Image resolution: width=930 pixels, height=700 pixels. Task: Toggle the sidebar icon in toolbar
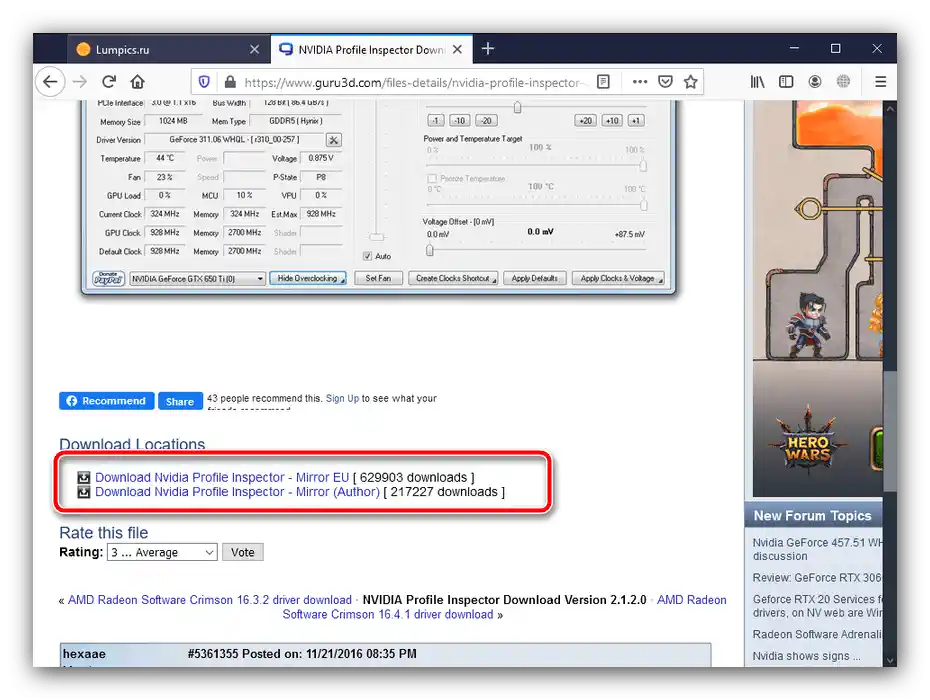click(786, 82)
